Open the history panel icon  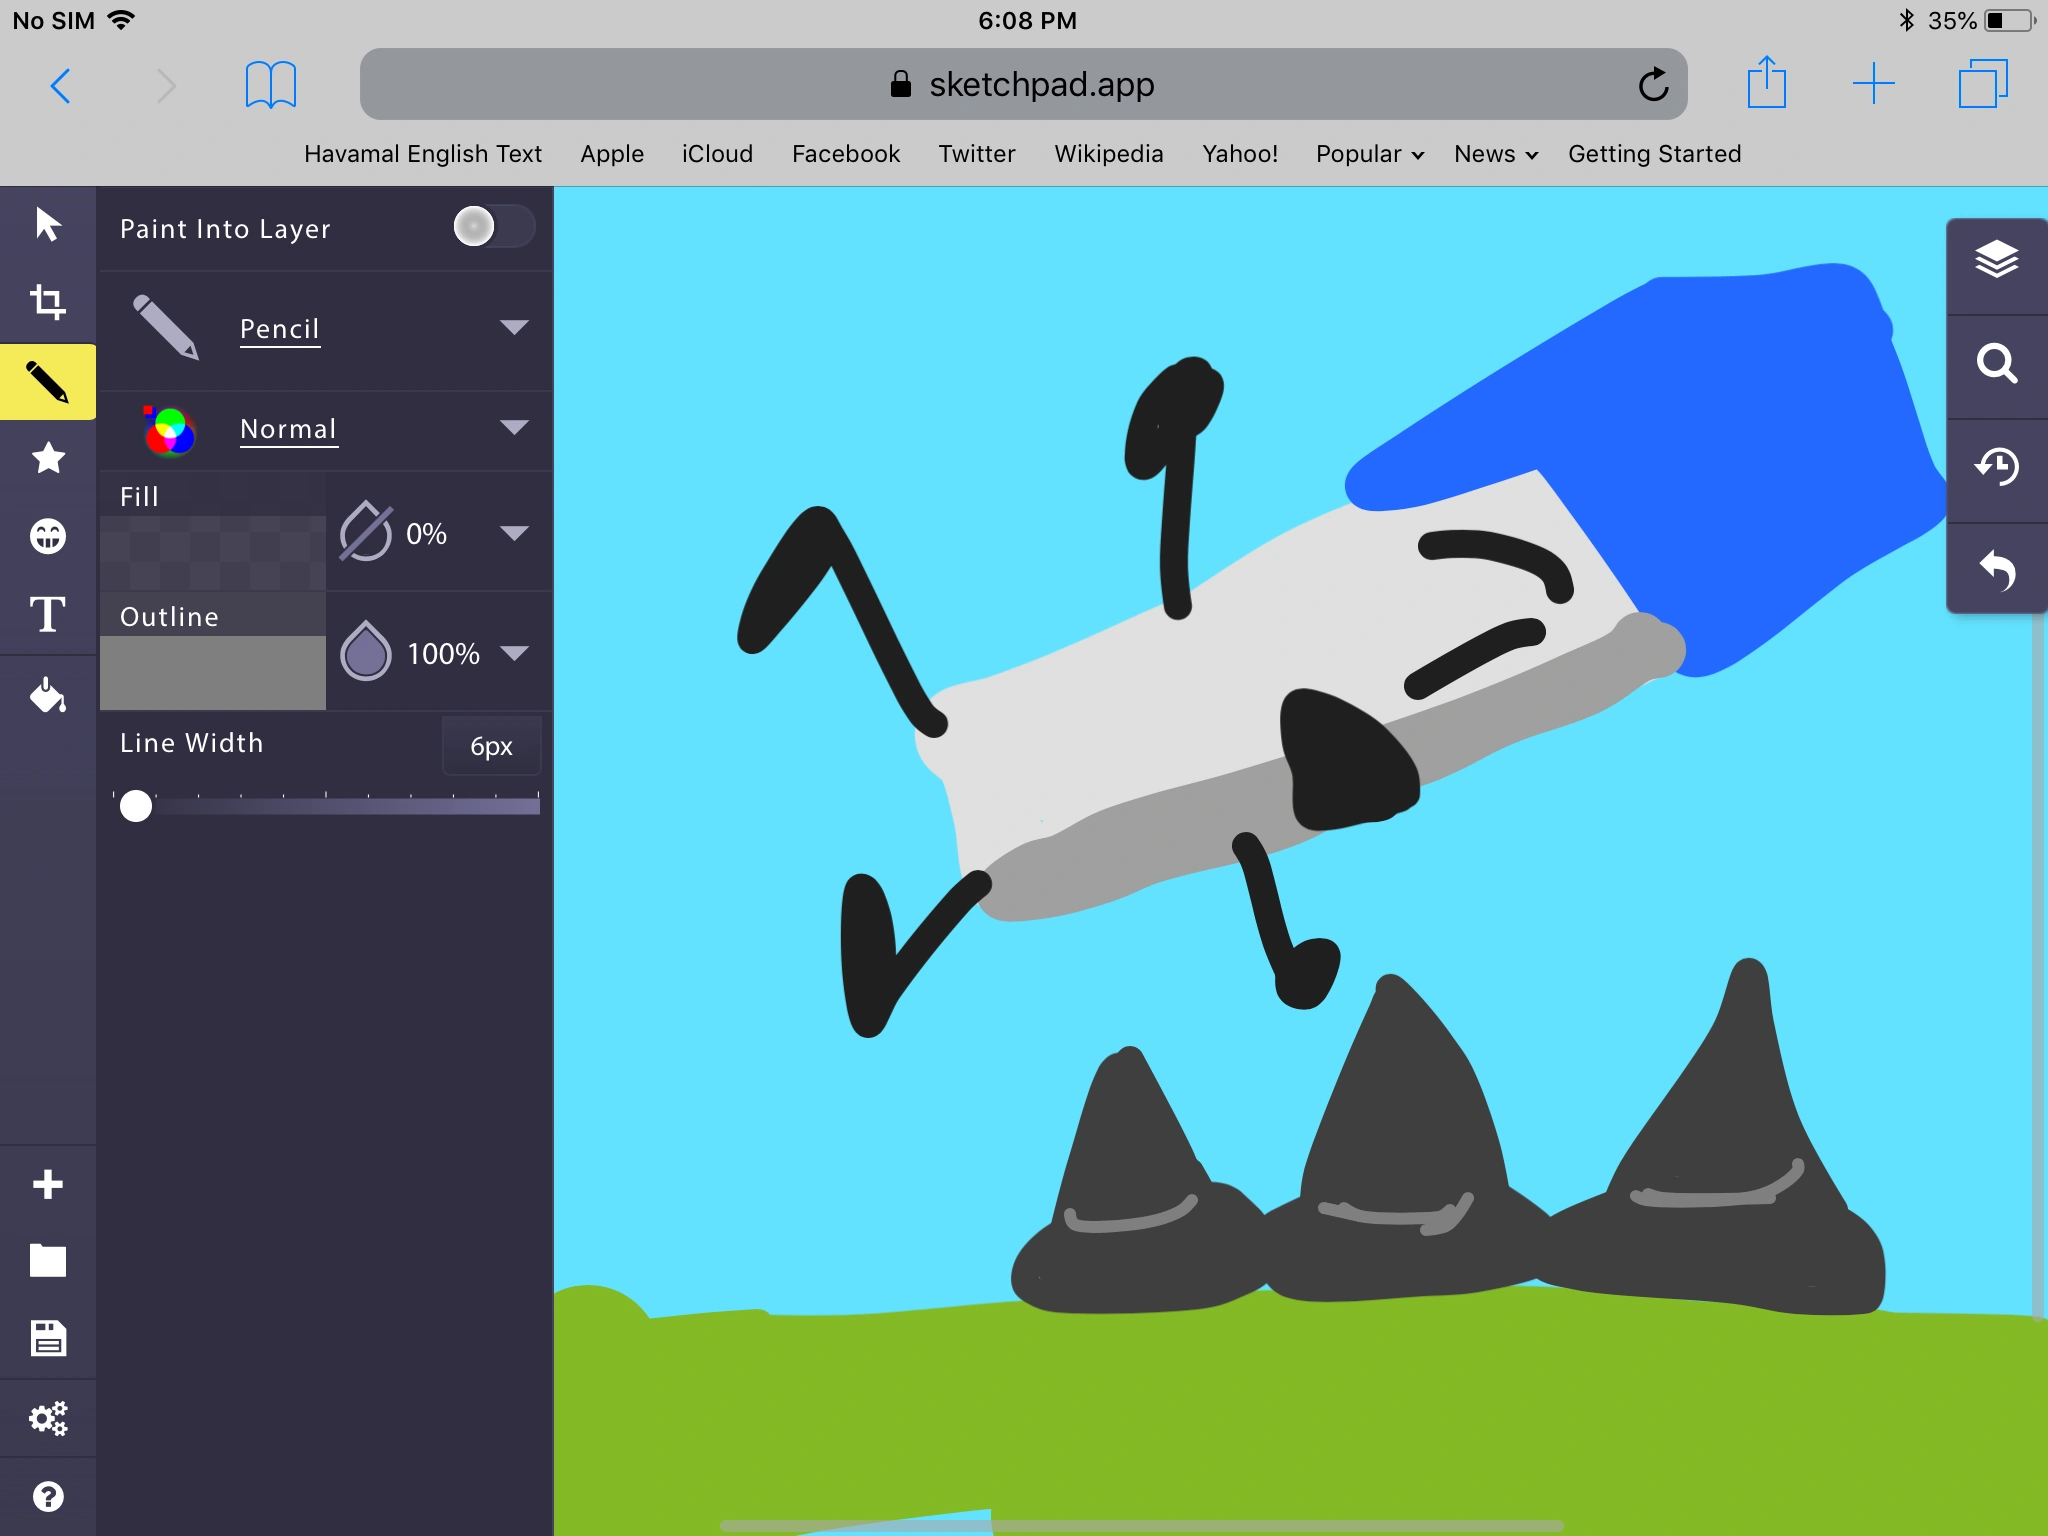tap(1996, 466)
